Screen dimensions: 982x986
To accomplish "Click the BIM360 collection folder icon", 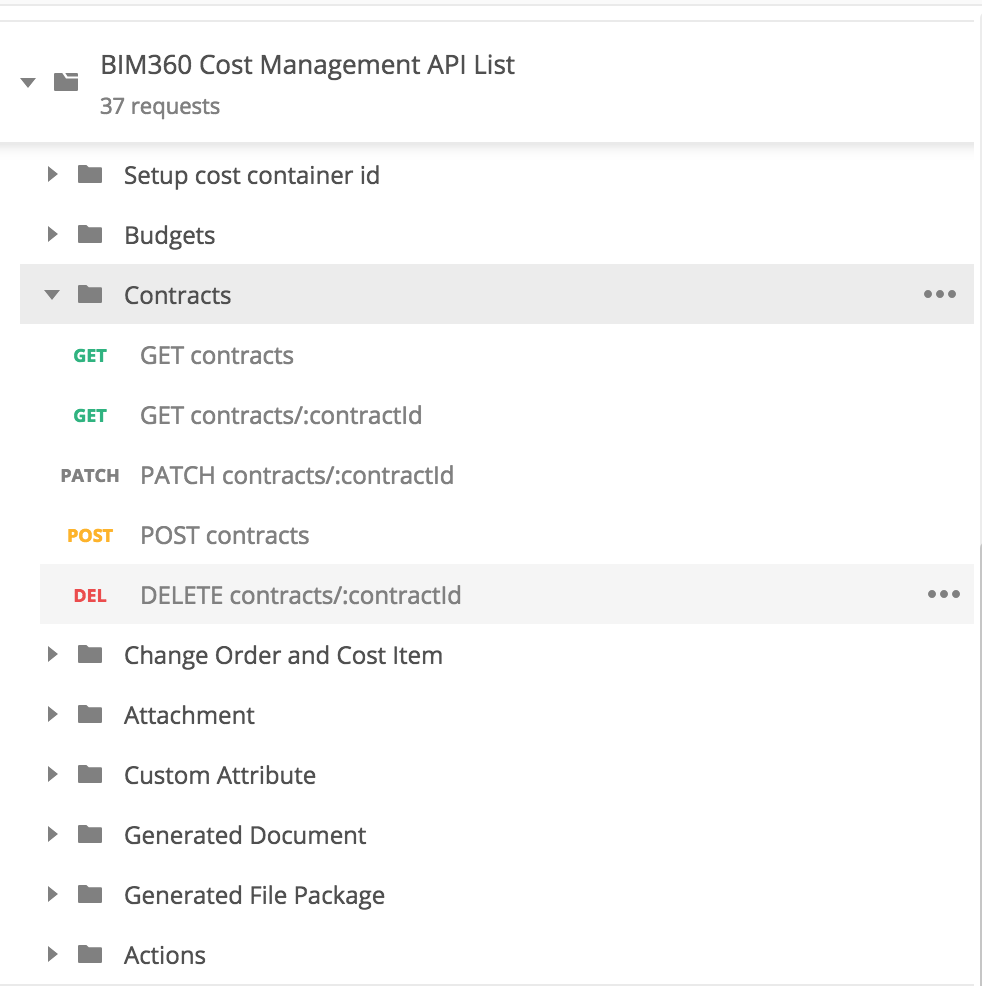I will (66, 82).
